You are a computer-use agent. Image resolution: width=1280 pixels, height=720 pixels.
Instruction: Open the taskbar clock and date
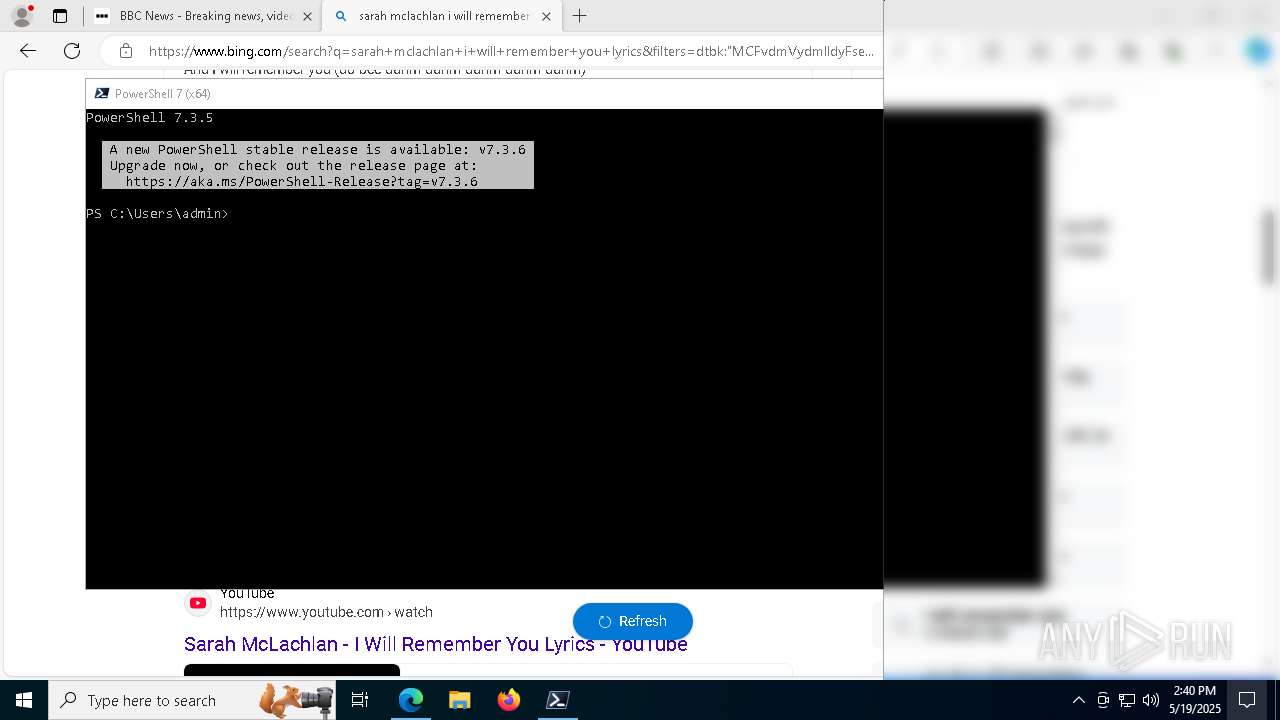[1195, 700]
